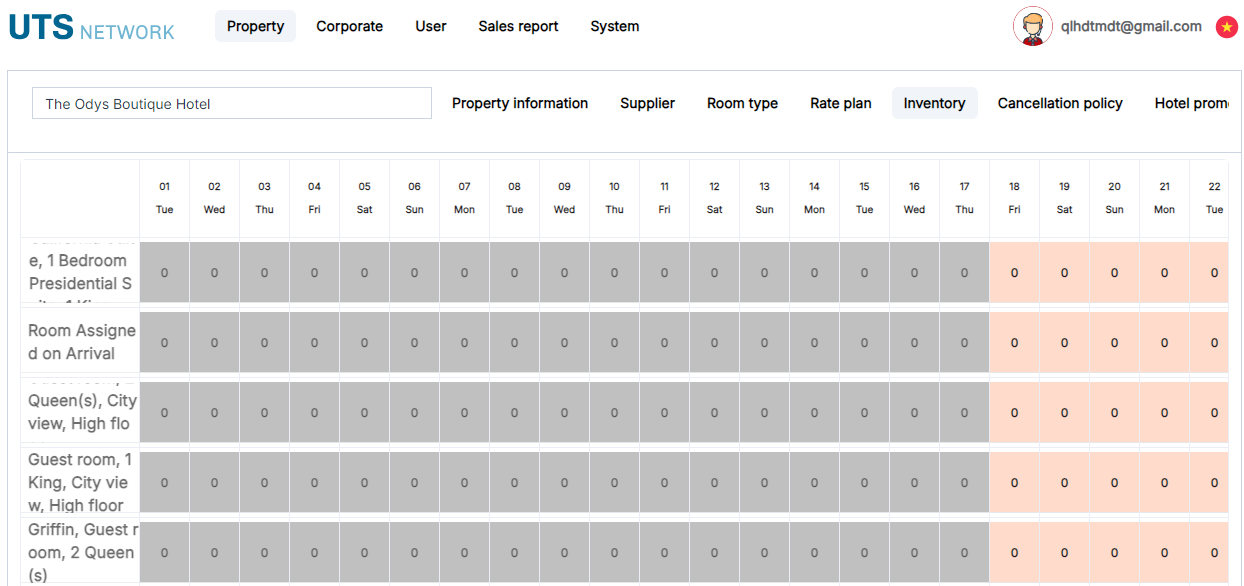This screenshot has width=1244, height=586.
Task: Click the 04 Fri date header
Action: click(x=315, y=198)
